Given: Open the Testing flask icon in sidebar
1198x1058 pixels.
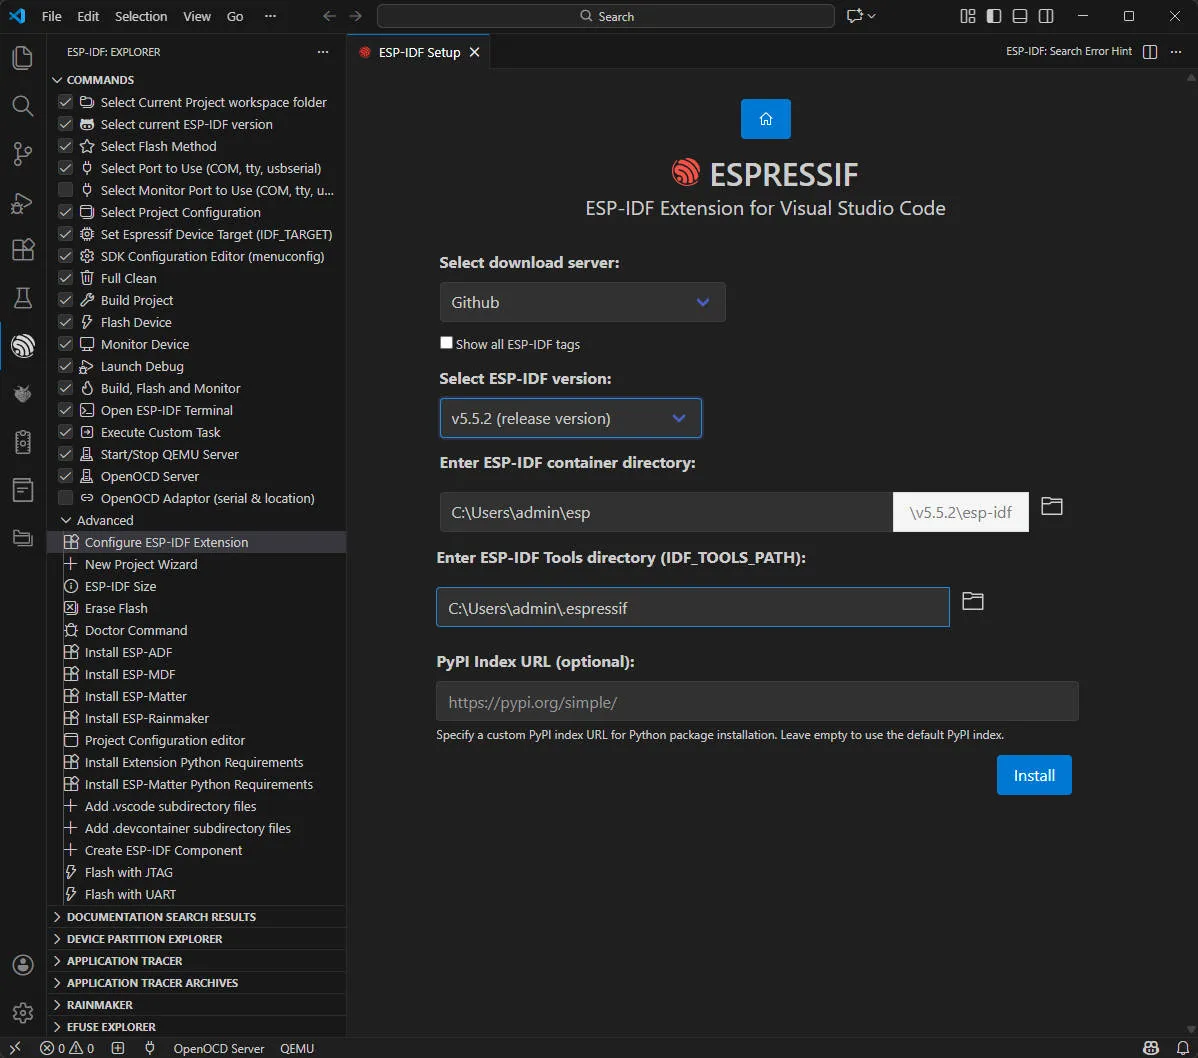Looking at the screenshot, I should click(22, 298).
